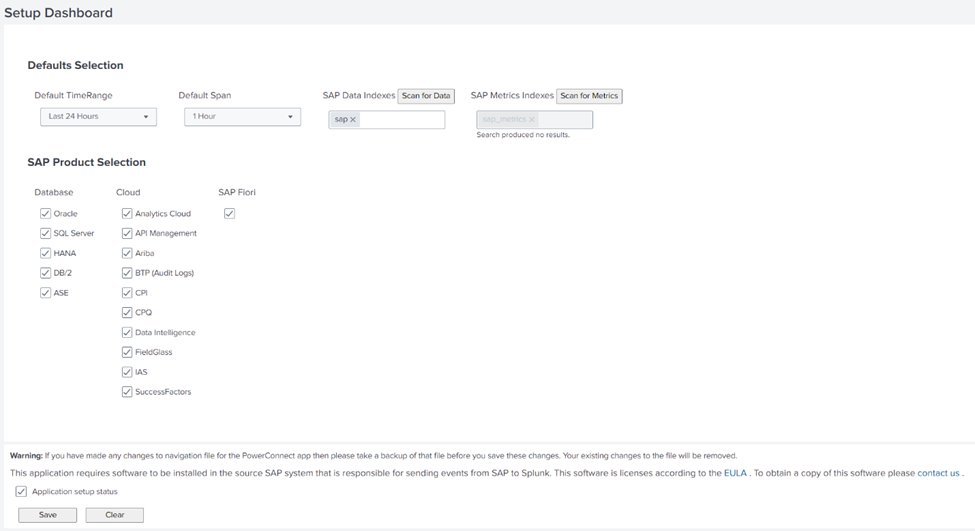Follow the contact us link

click(938, 473)
